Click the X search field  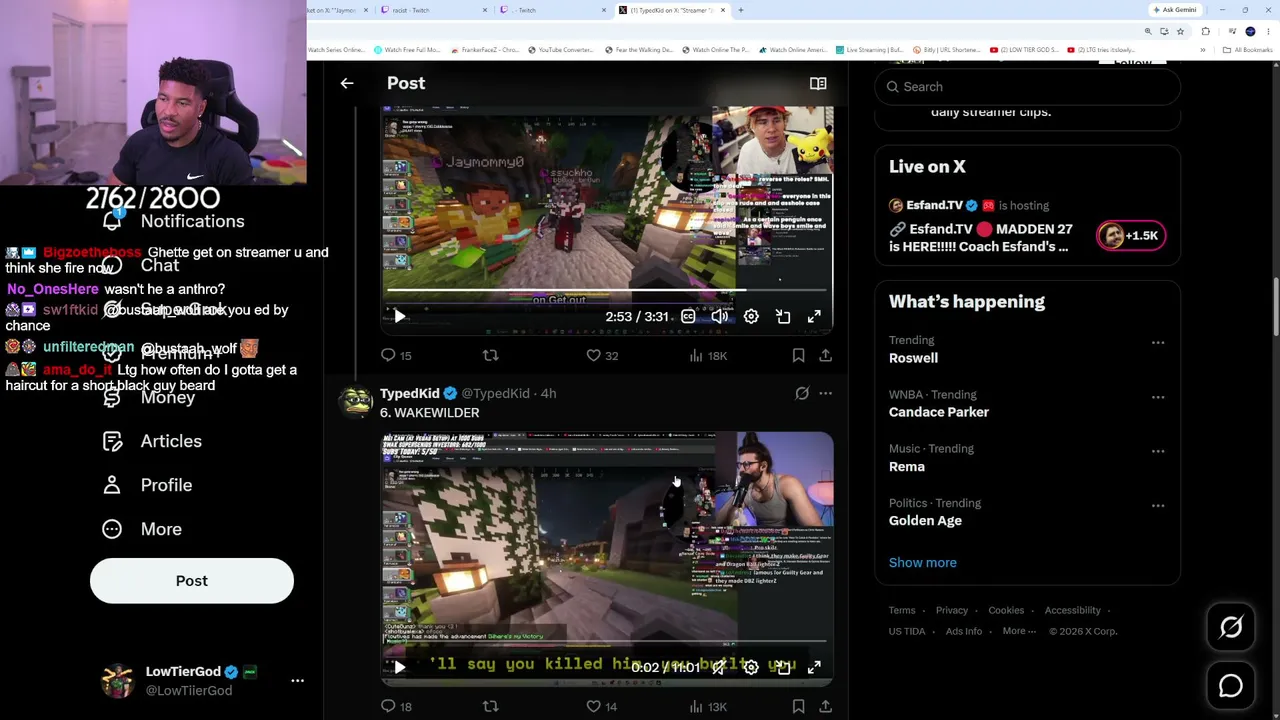click(1027, 87)
